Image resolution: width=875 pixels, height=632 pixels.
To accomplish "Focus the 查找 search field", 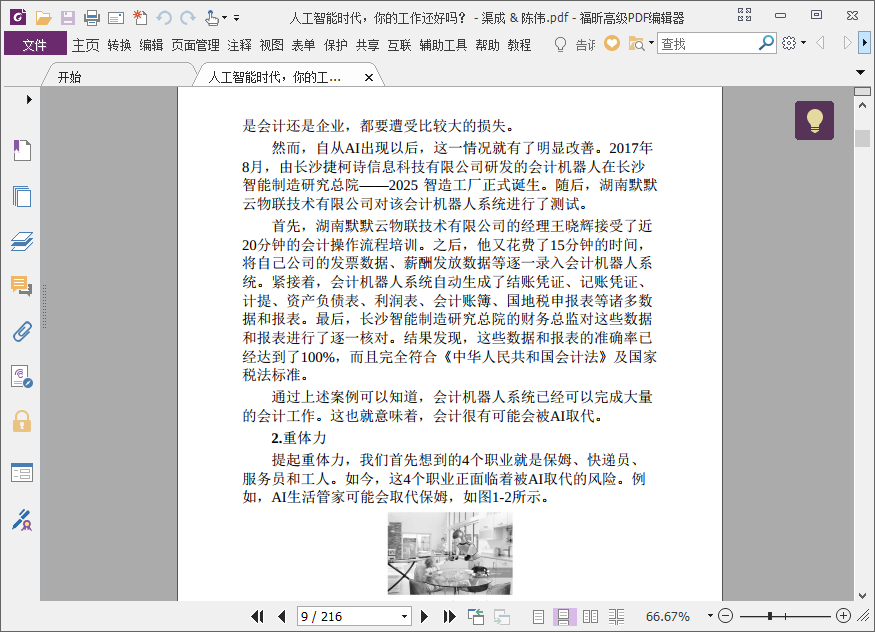I will pyautogui.click(x=706, y=44).
